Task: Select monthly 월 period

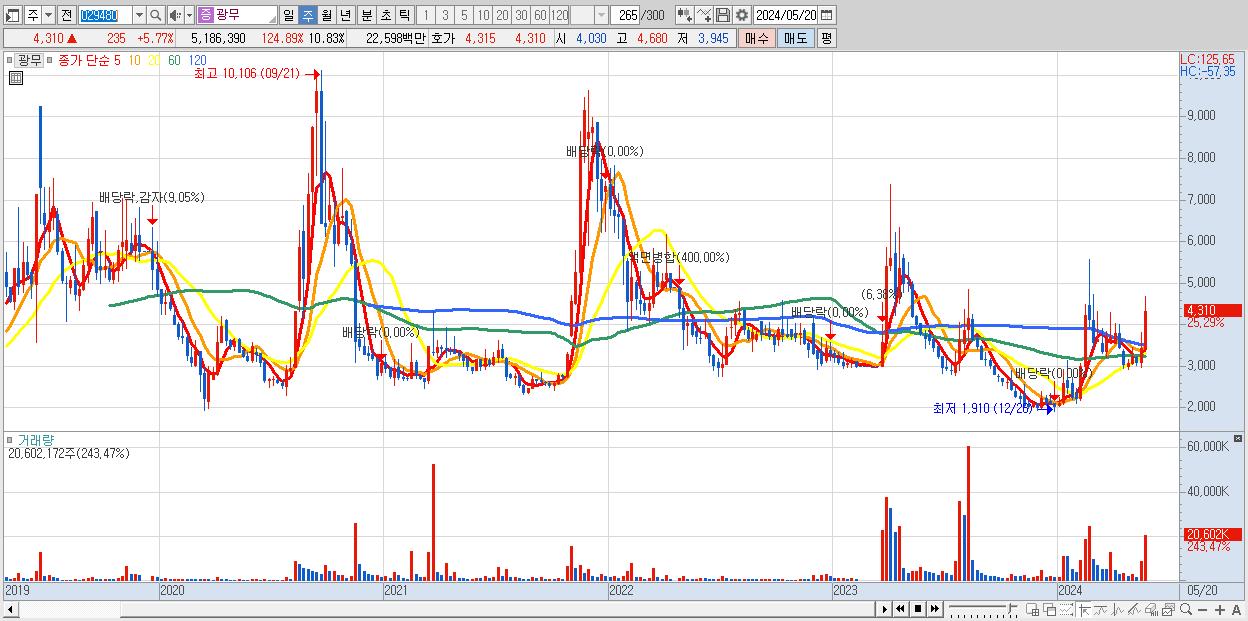Action: click(x=326, y=15)
